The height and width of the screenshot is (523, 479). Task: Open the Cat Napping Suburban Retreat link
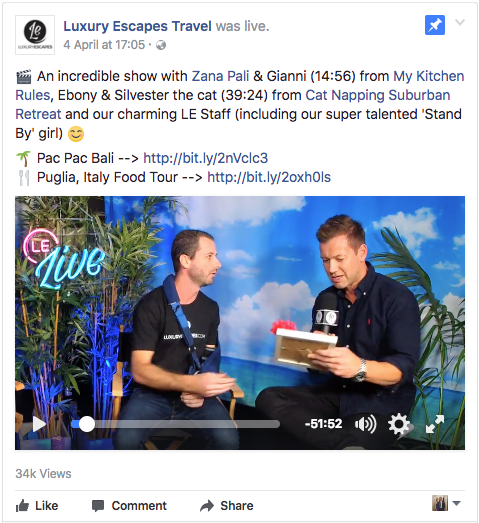click(232, 105)
